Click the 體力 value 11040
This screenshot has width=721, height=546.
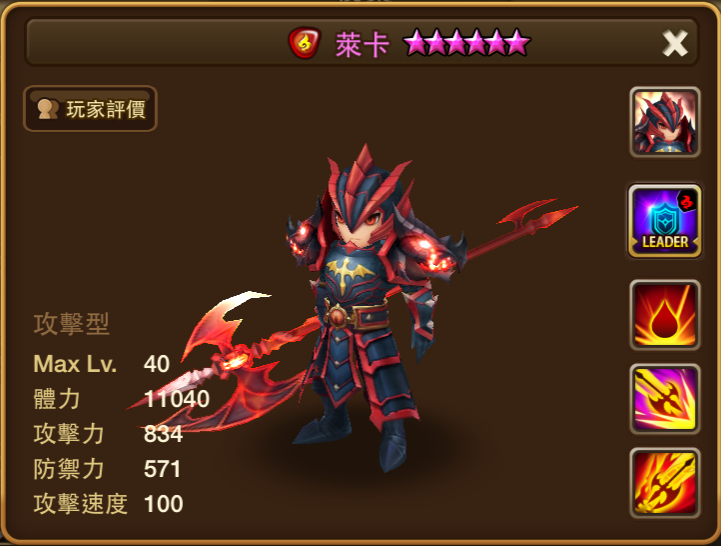tap(177, 399)
